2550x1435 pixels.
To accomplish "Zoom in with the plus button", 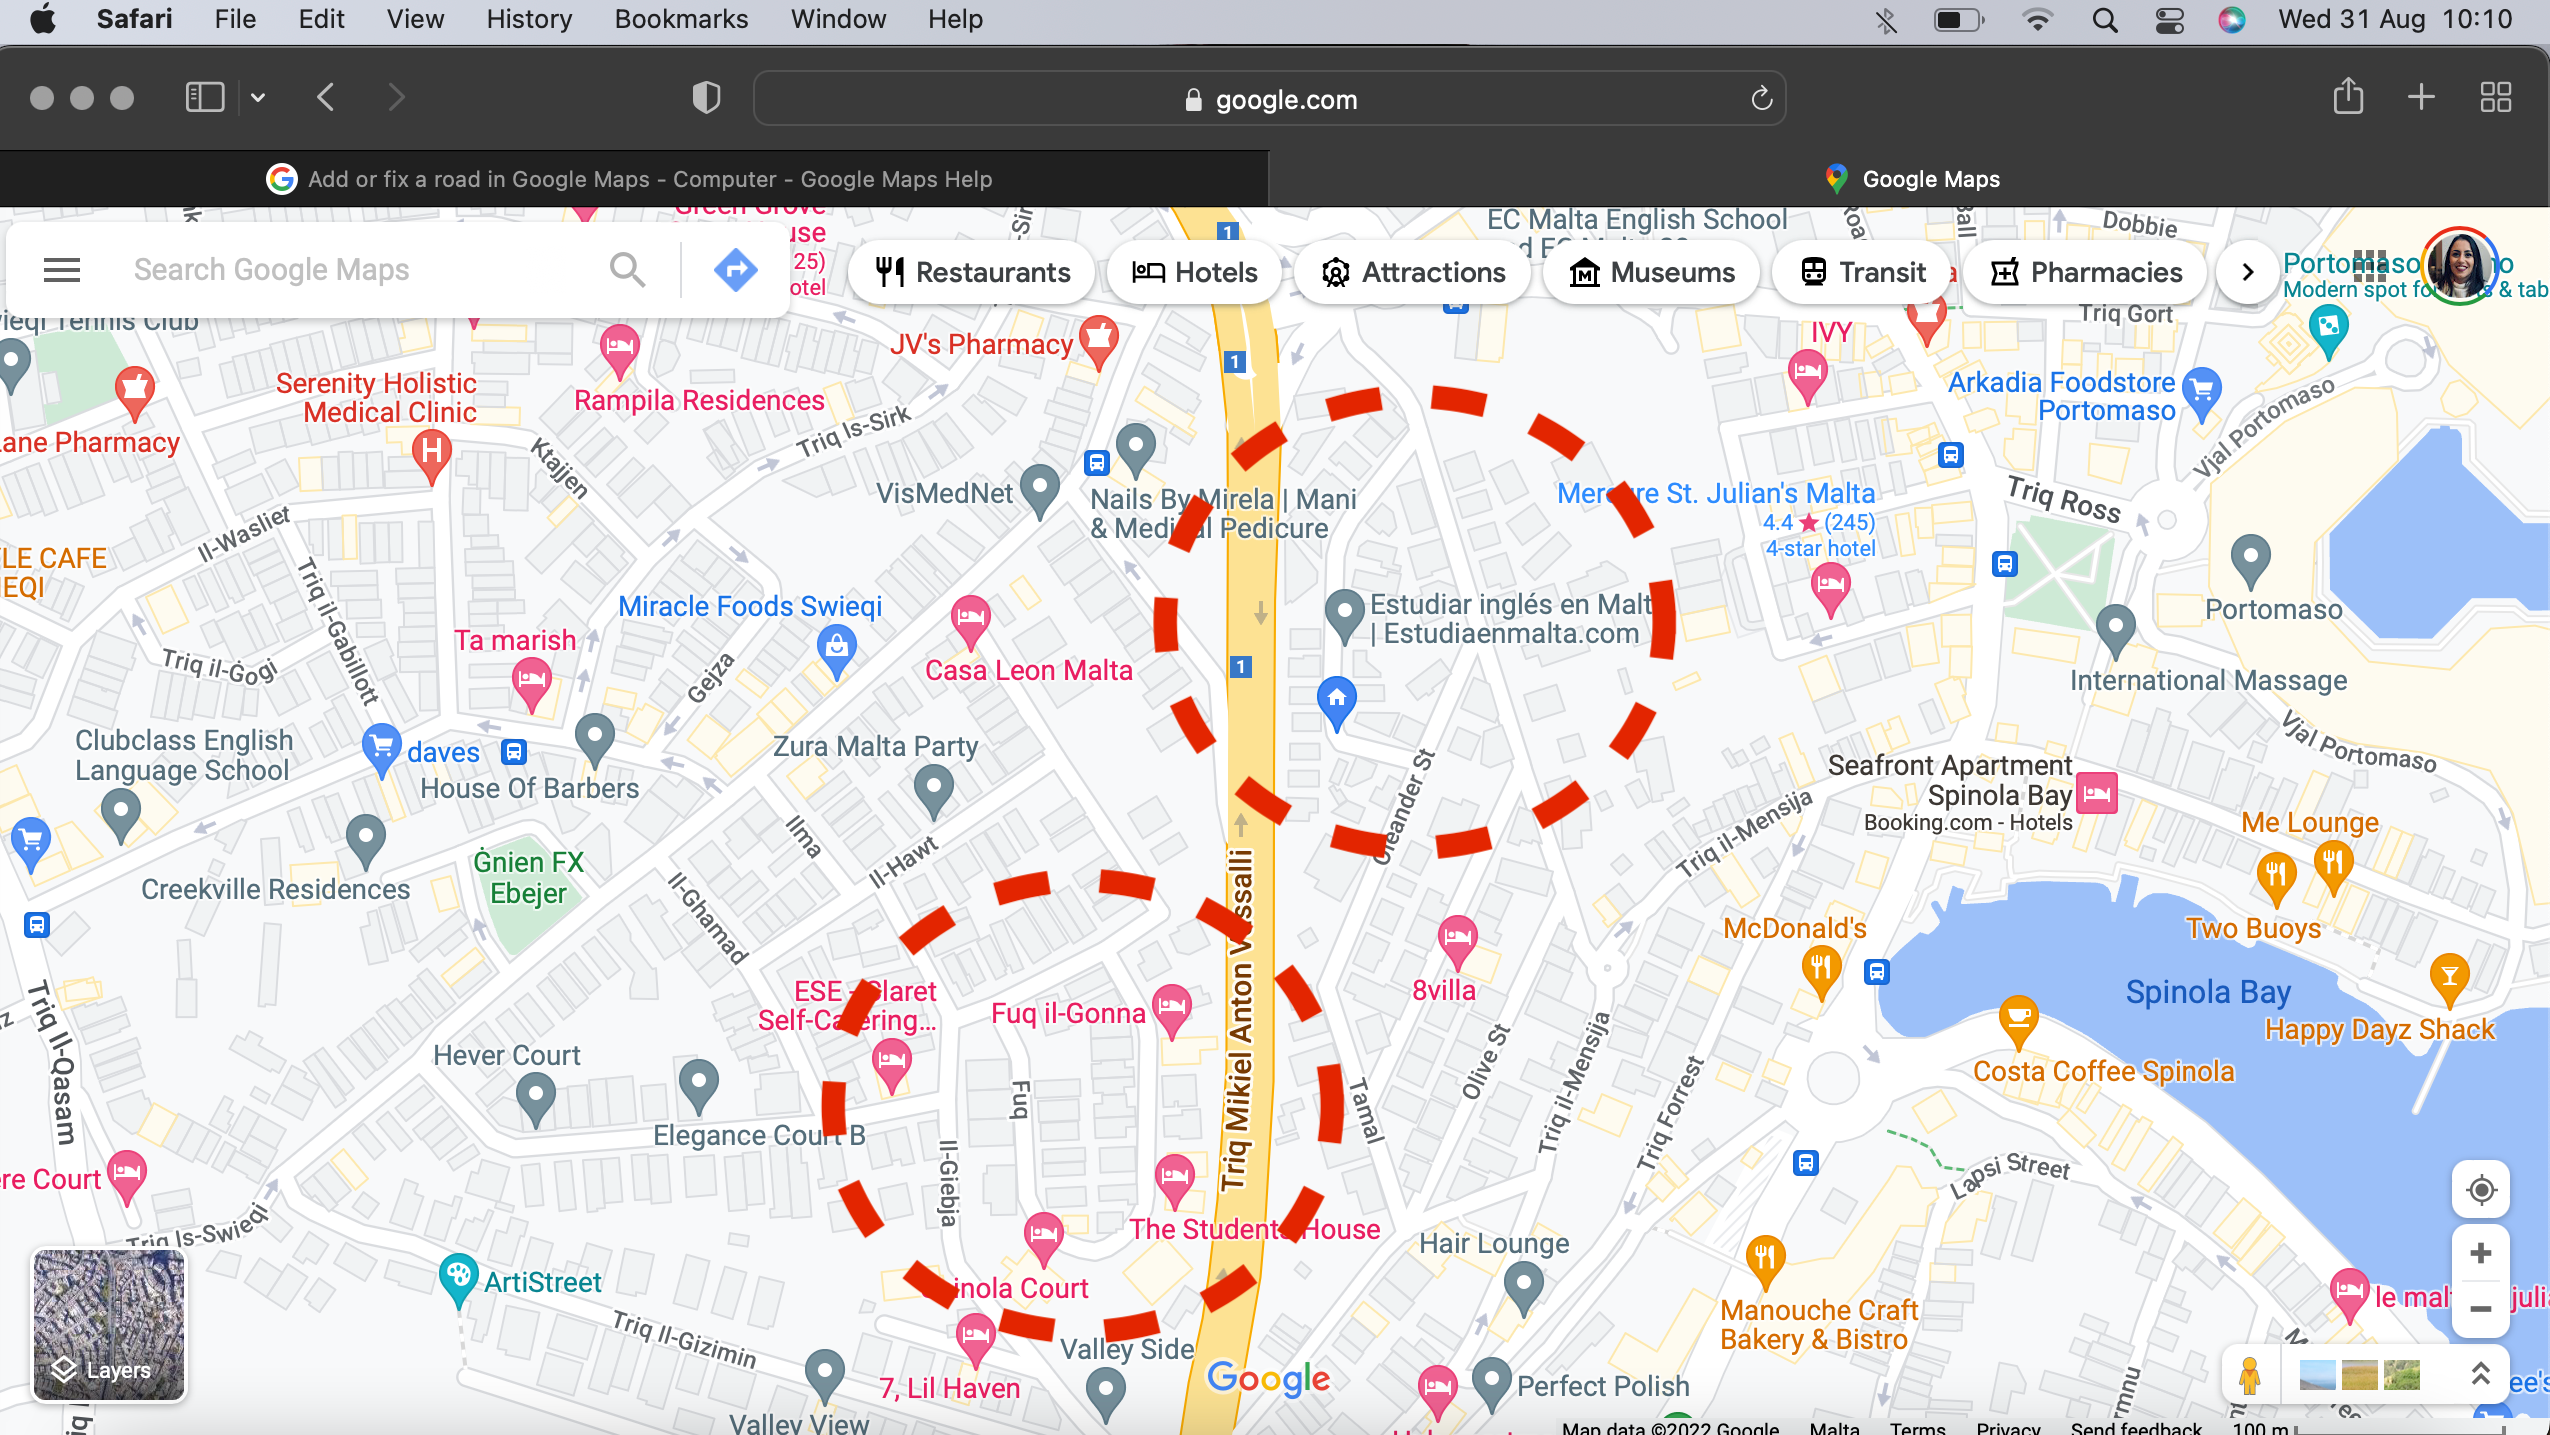I will [x=2481, y=1254].
